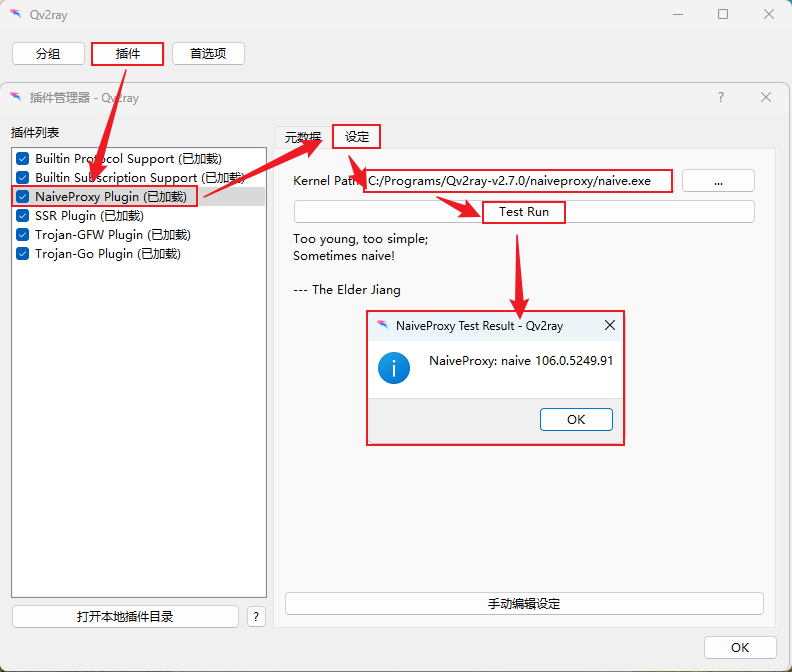792x672 pixels.
Task: Open the 设定 tab
Action: (357, 137)
